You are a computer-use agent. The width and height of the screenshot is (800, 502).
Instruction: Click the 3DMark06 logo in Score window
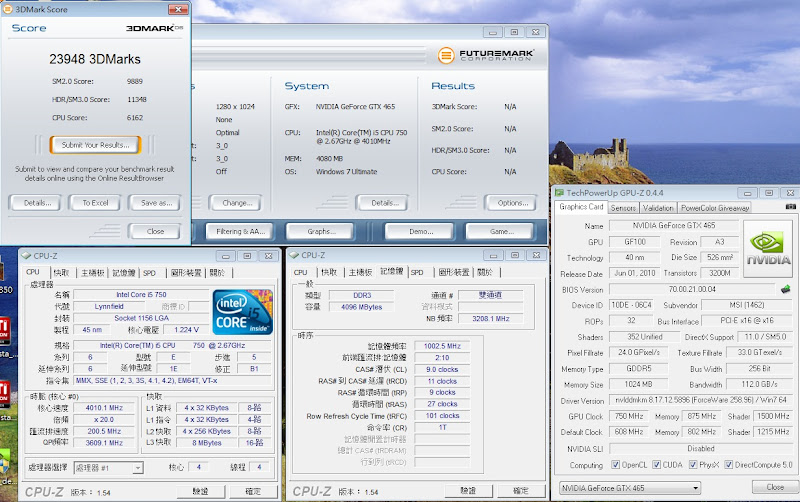154,28
